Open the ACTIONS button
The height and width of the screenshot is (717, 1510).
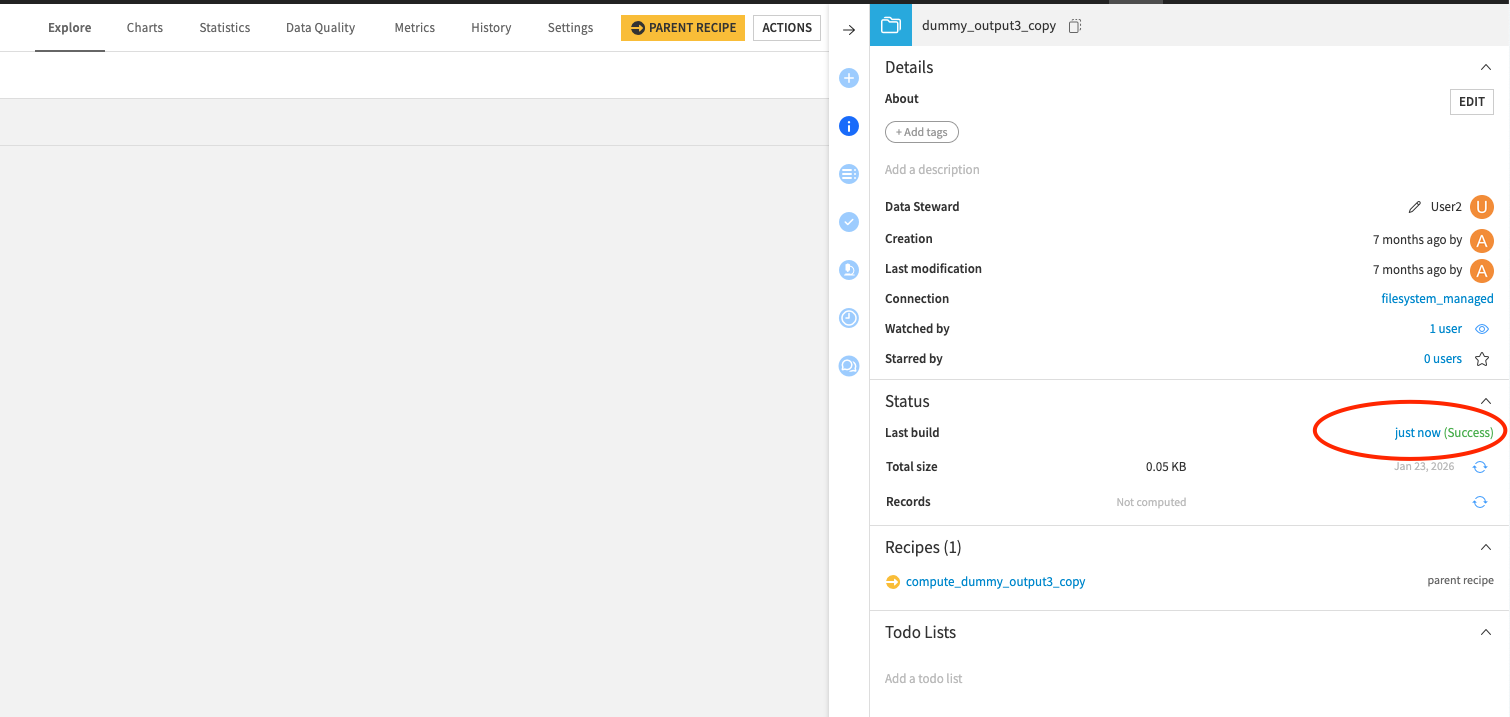(x=787, y=28)
